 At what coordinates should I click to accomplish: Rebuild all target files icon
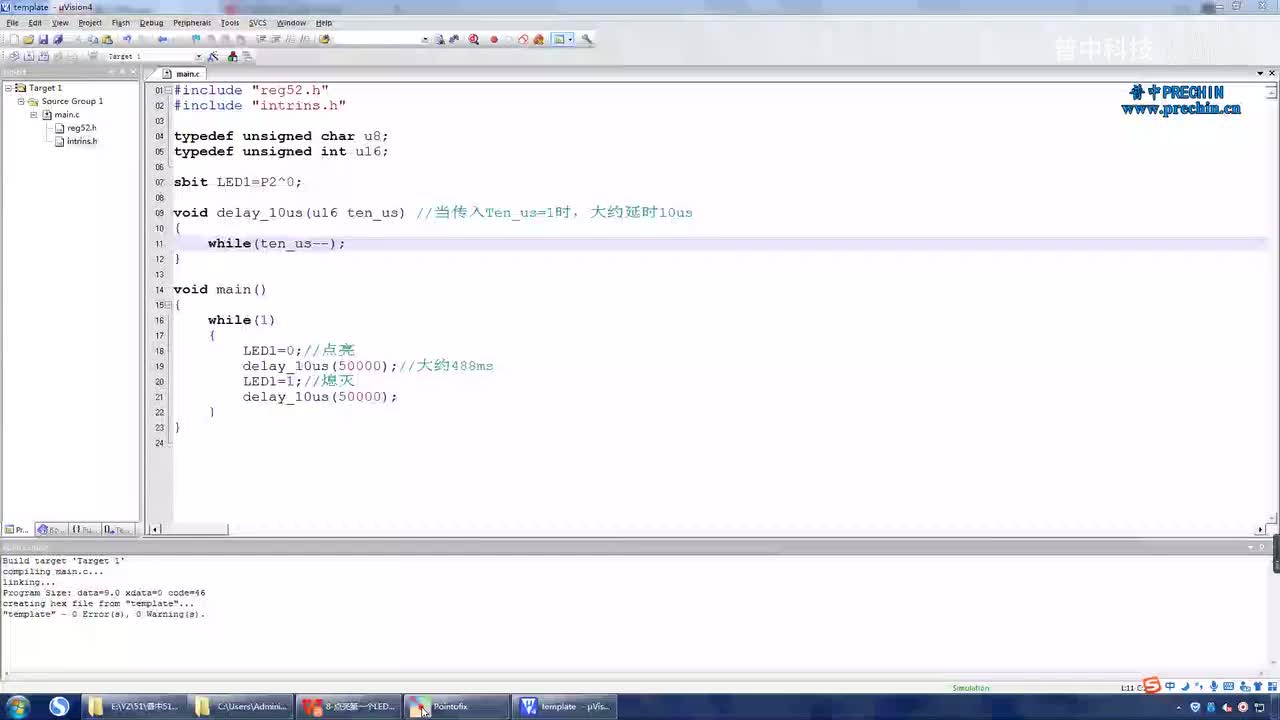[44, 56]
